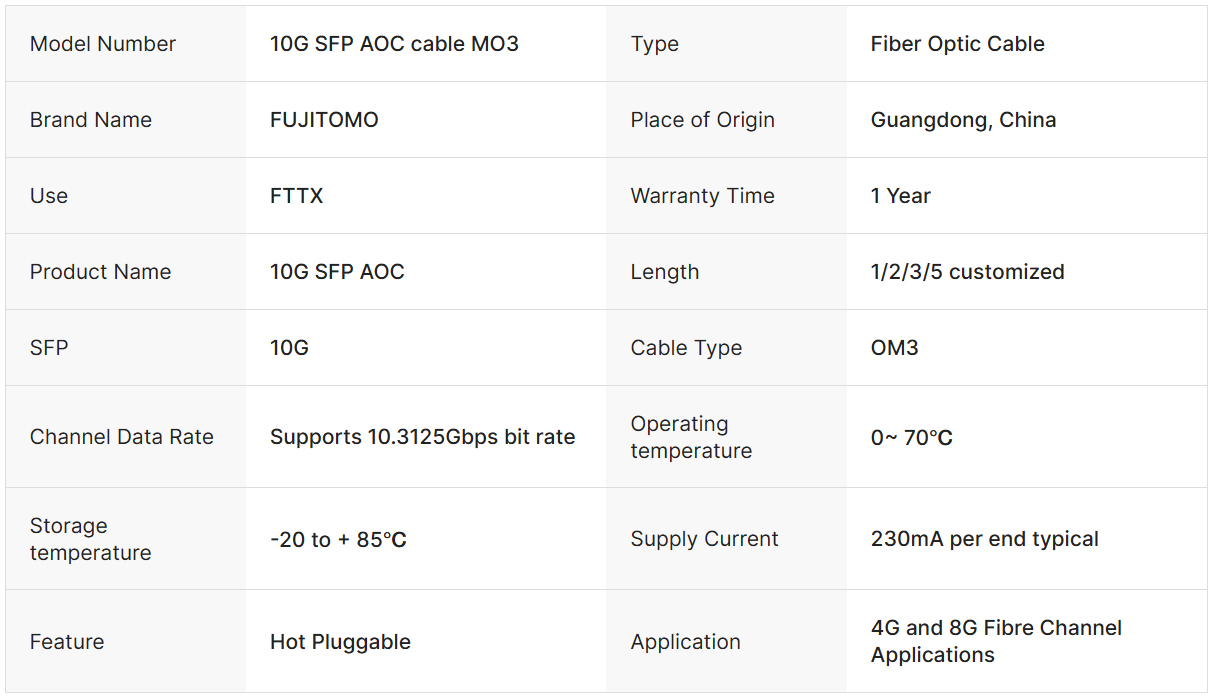Click the FTTX use value
Image resolution: width=1213 pixels, height=699 pixels.
296,196
